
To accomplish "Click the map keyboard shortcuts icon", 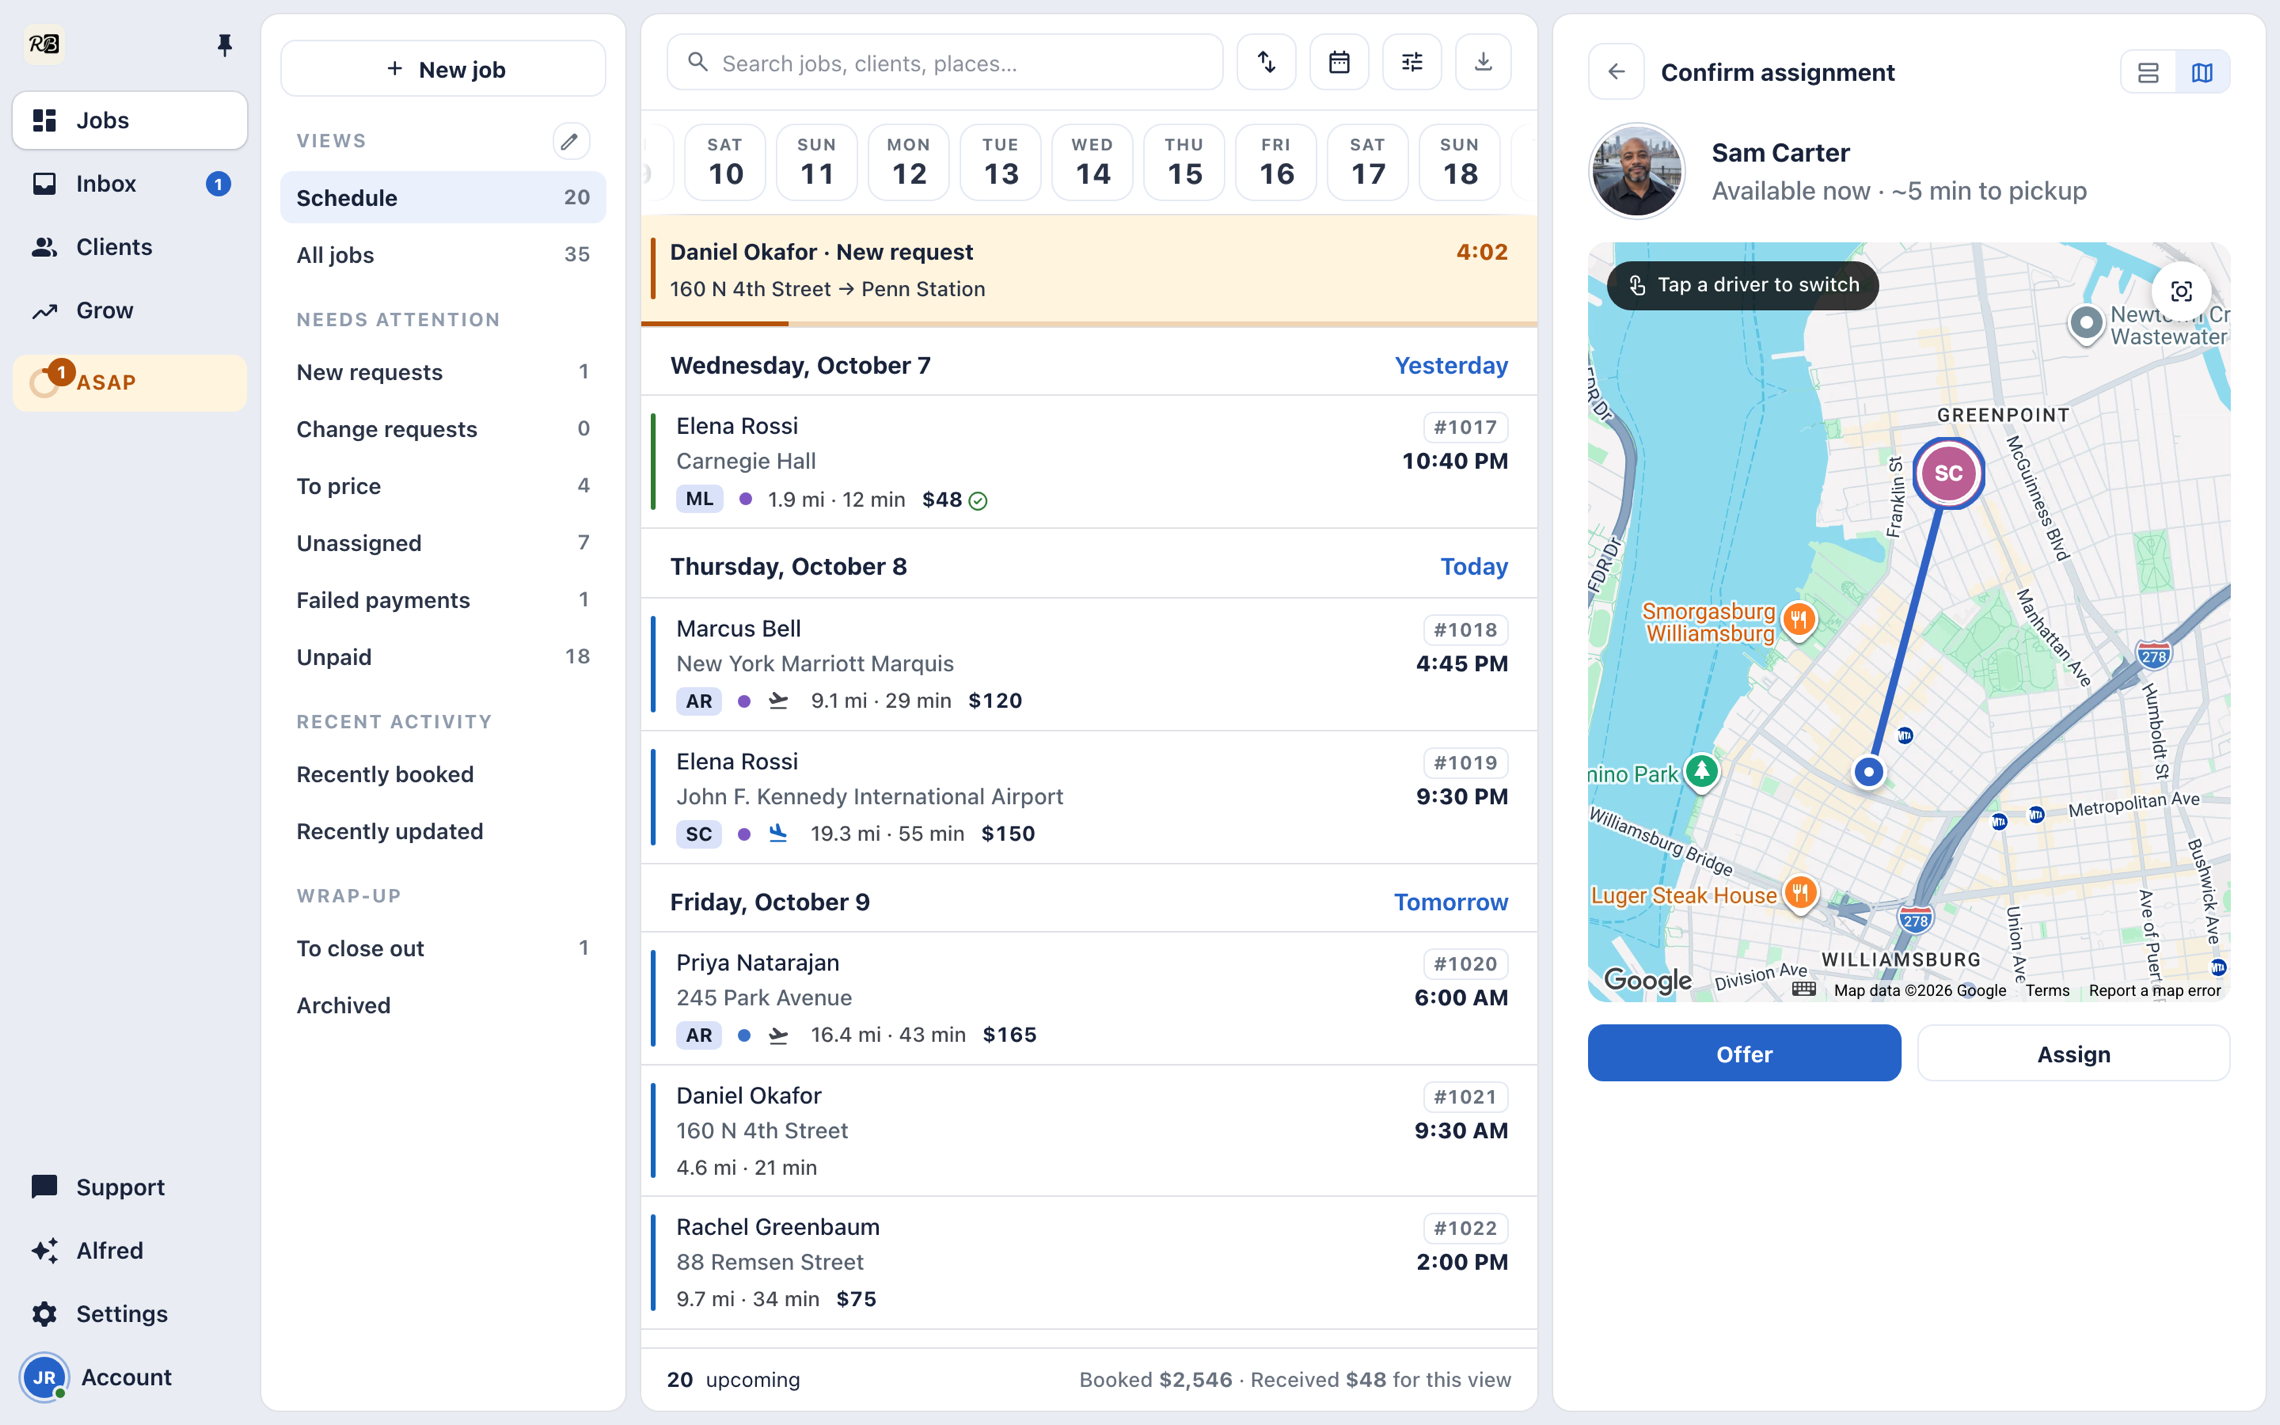I will tap(1803, 990).
